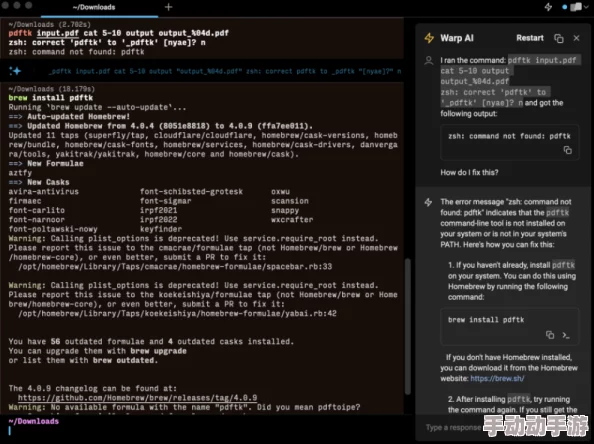Click the Warp AI lightning logo in panel header

[429, 38]
